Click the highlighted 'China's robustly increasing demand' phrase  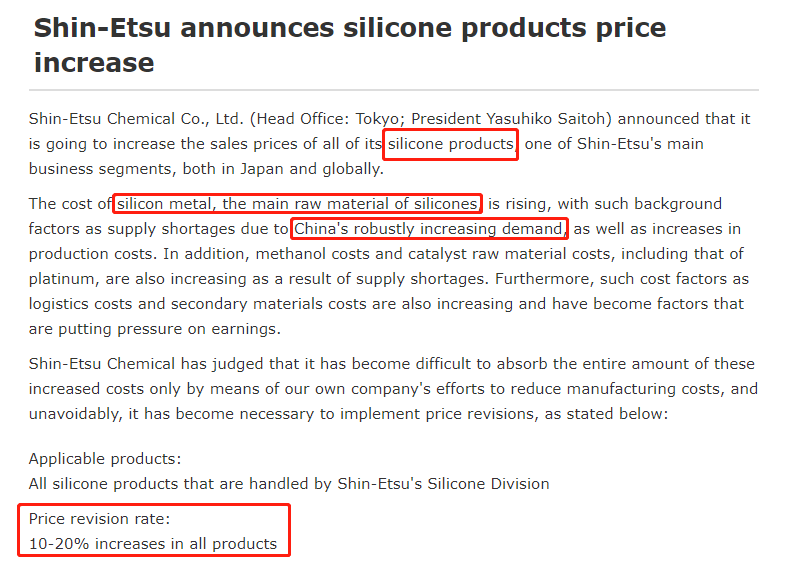(x=429, y=229)
